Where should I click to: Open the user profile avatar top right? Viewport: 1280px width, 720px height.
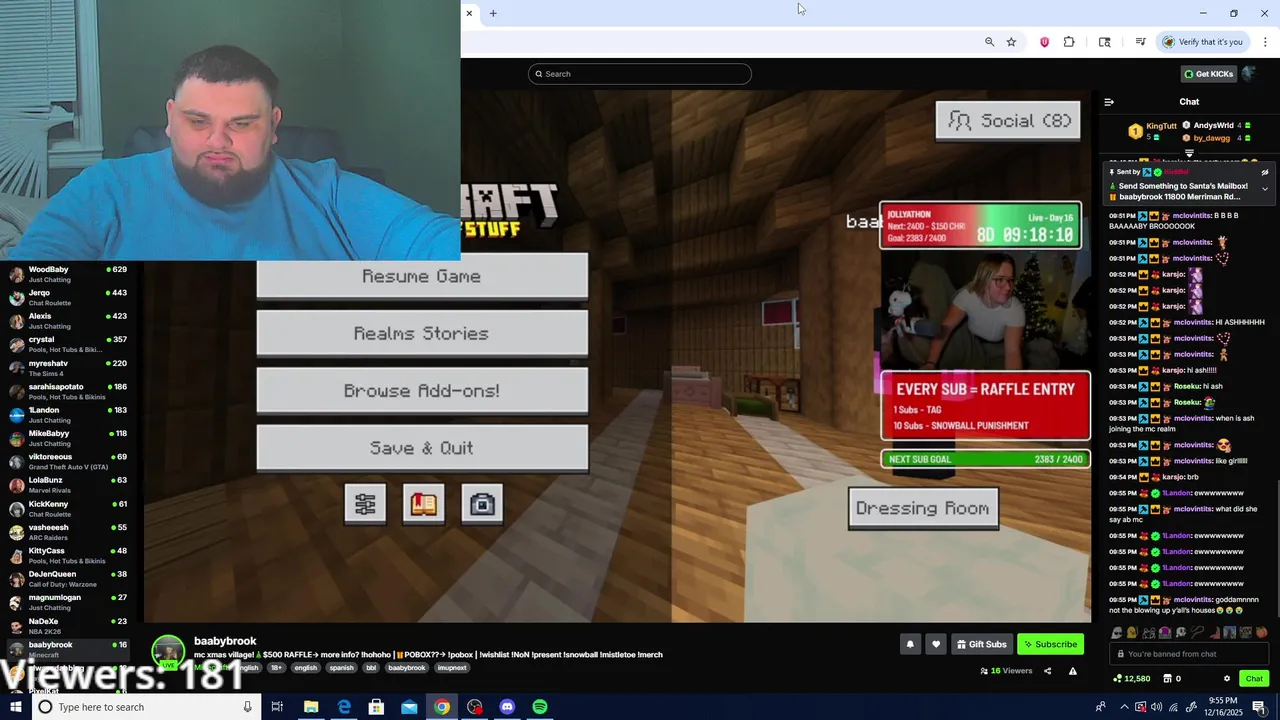pos(1249,73)
